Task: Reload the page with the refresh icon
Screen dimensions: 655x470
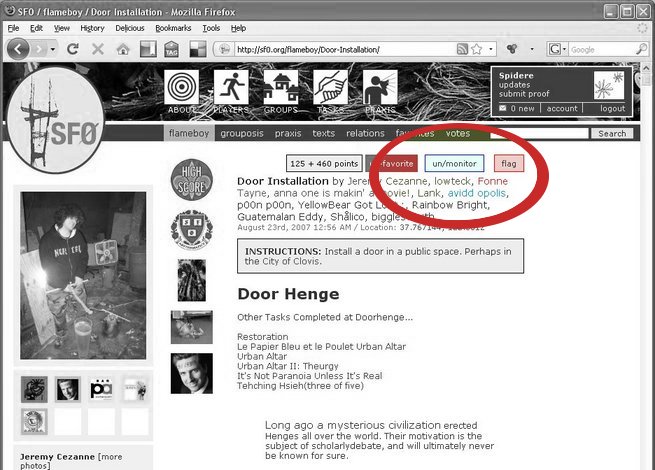Action: (x=73, y=49)
